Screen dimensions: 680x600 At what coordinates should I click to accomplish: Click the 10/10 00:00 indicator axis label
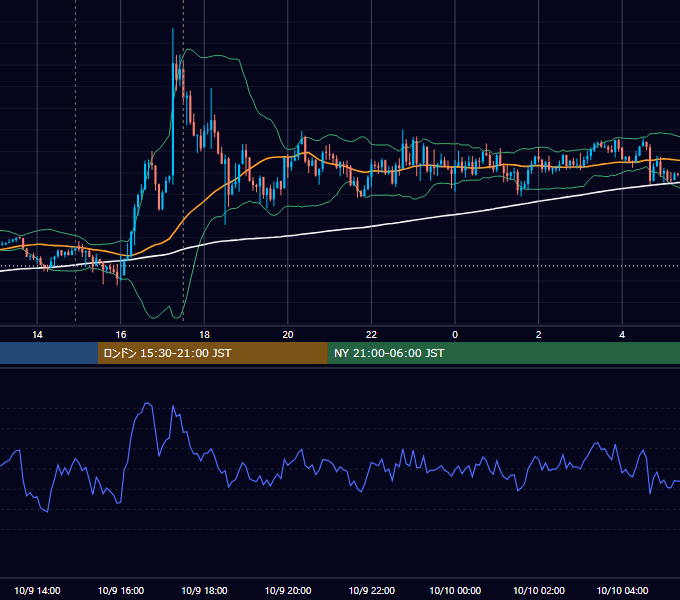click(x=455, y=590)
